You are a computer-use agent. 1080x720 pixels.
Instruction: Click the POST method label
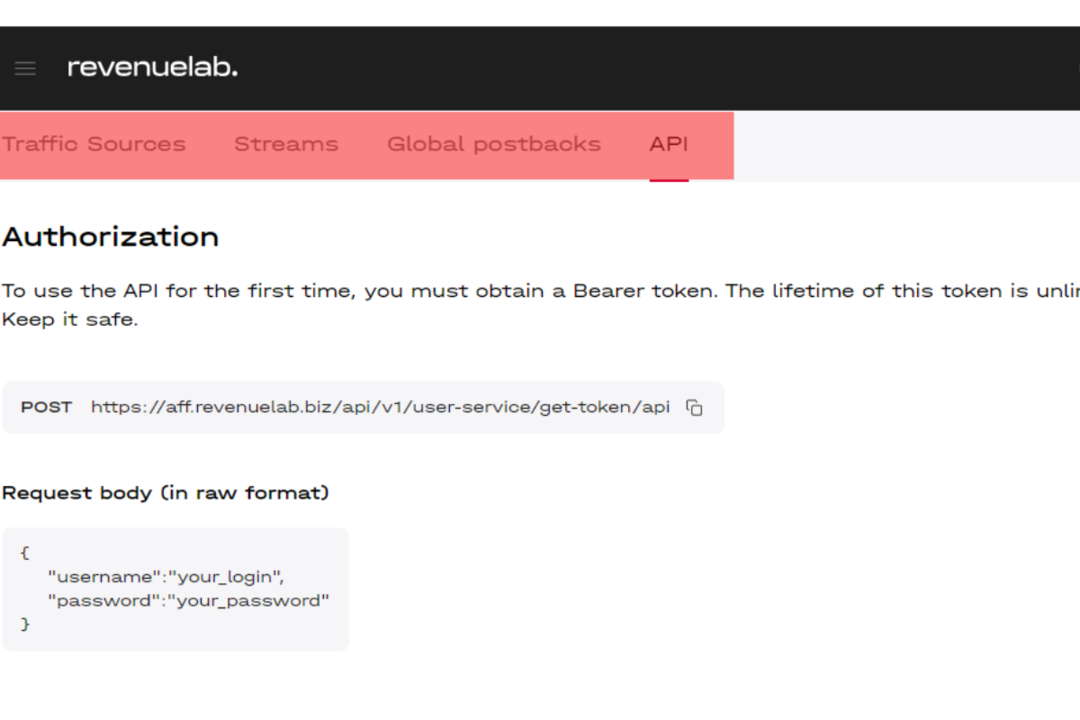(x=46, y=407)
